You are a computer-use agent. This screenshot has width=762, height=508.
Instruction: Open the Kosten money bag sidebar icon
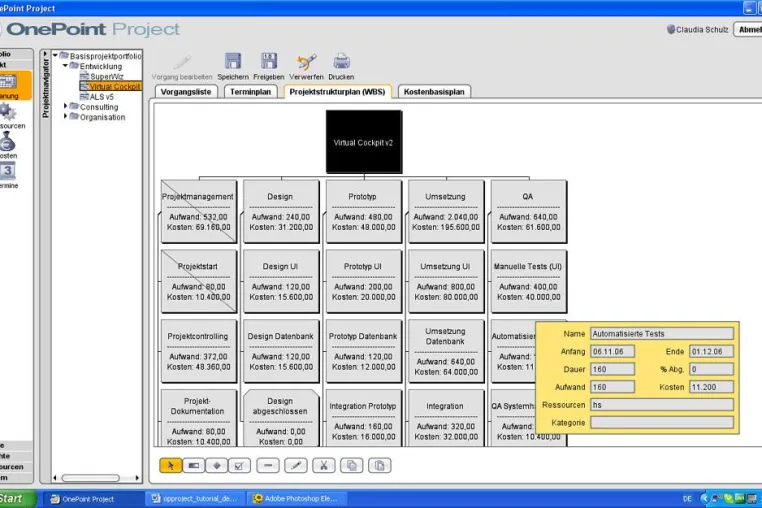click(x=7, y=142)
